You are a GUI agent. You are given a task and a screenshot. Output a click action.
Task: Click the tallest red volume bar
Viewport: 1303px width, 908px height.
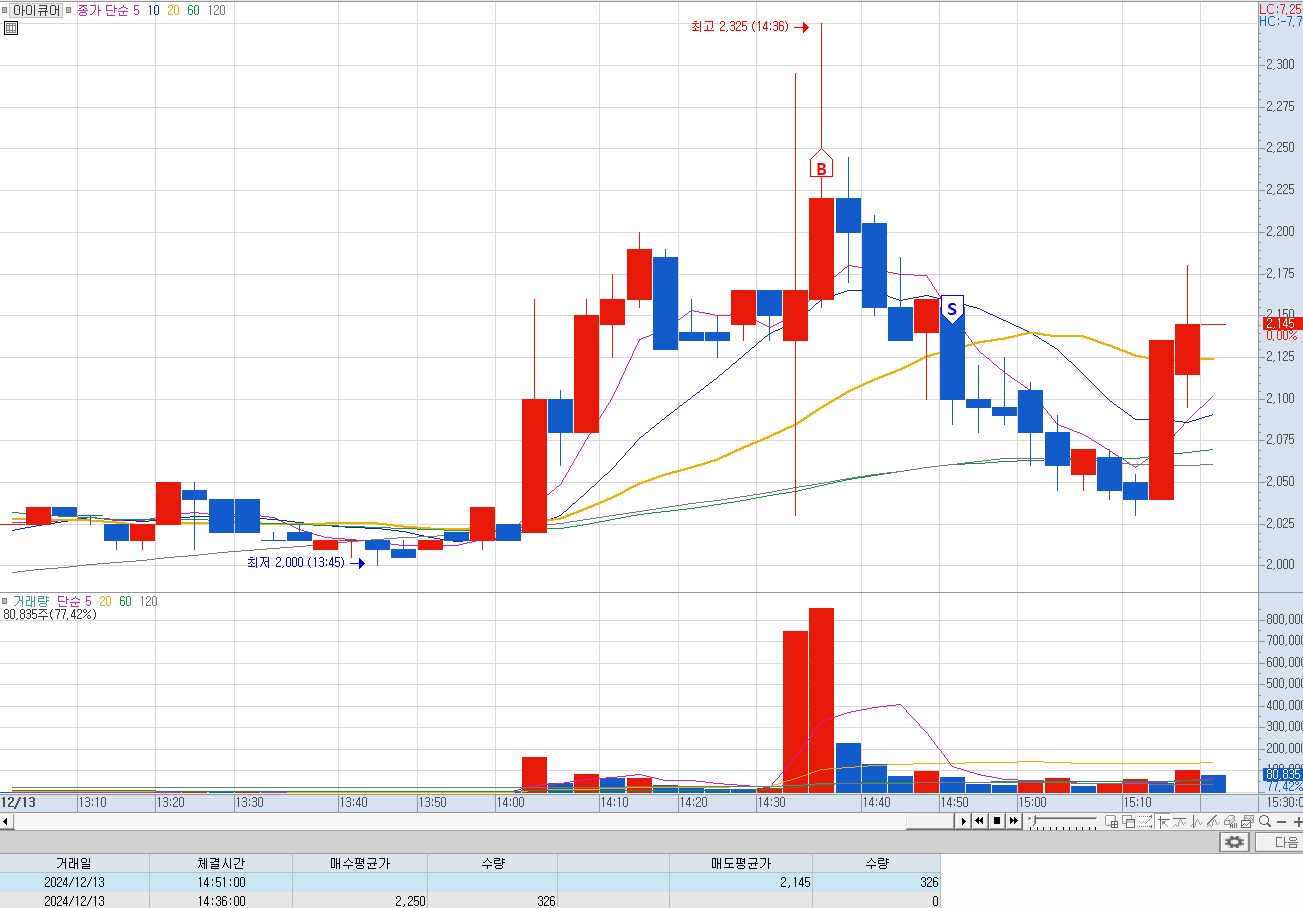(821, 700)
